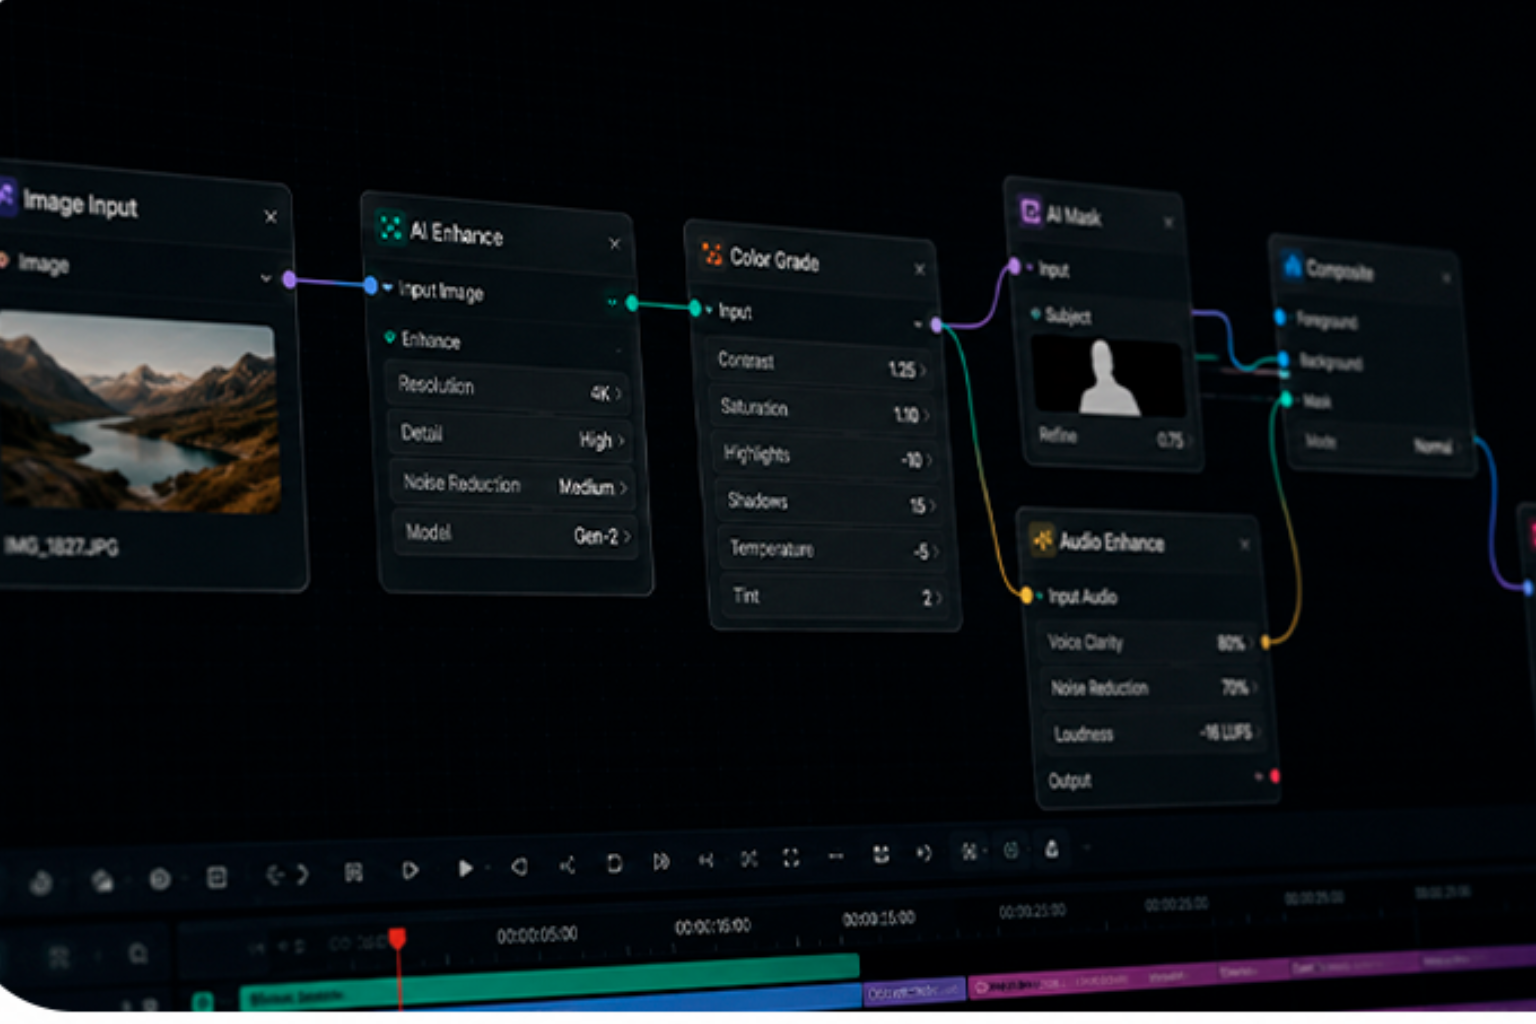This screenshot has width=1536, height=1024.
Task: Toggle the Subject option in AI Mask
Action: tap(1035, 314)
